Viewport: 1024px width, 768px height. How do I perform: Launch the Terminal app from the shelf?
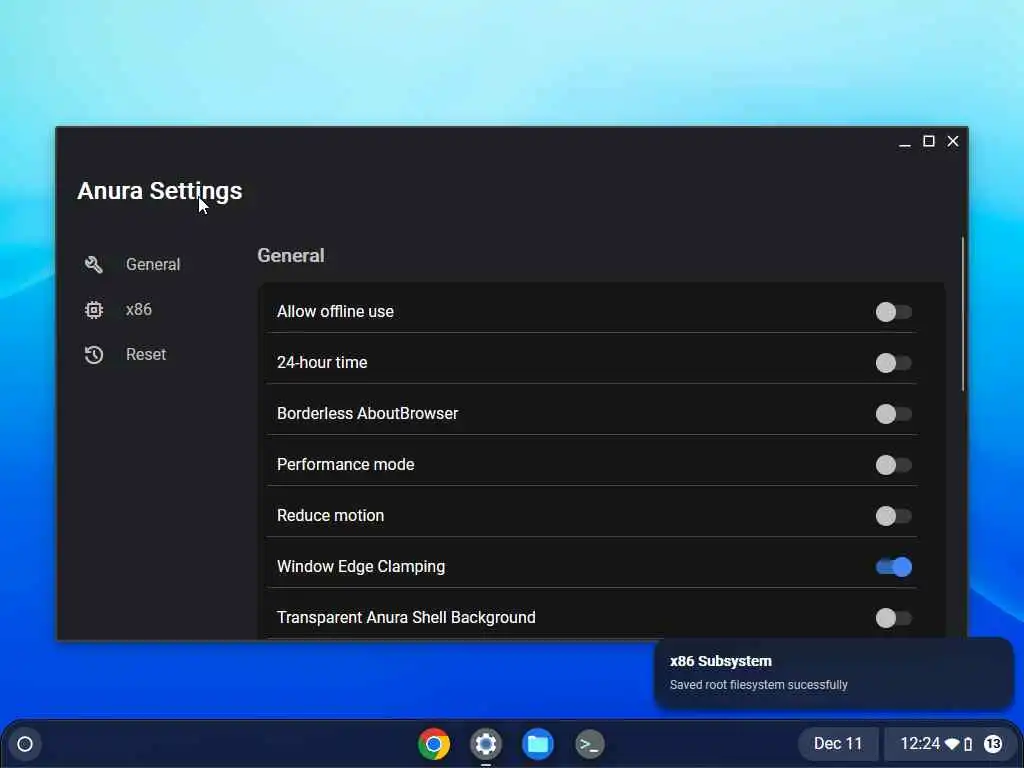[x=590, y=744]
